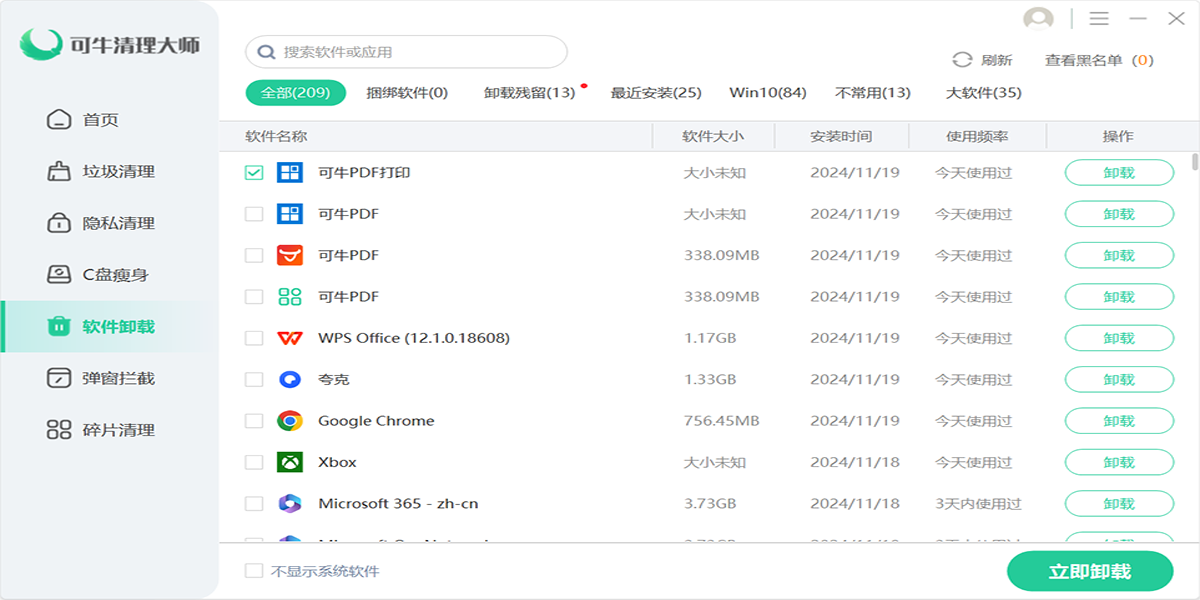
Task: Tick the WPS Office checkbox
Action: click(254, 338)
